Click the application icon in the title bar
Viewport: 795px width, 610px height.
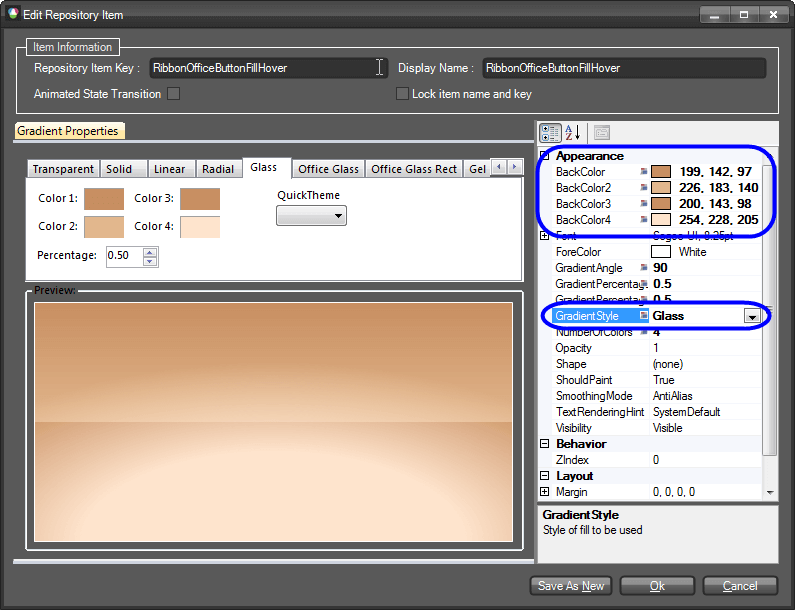[x=13, y=14]
